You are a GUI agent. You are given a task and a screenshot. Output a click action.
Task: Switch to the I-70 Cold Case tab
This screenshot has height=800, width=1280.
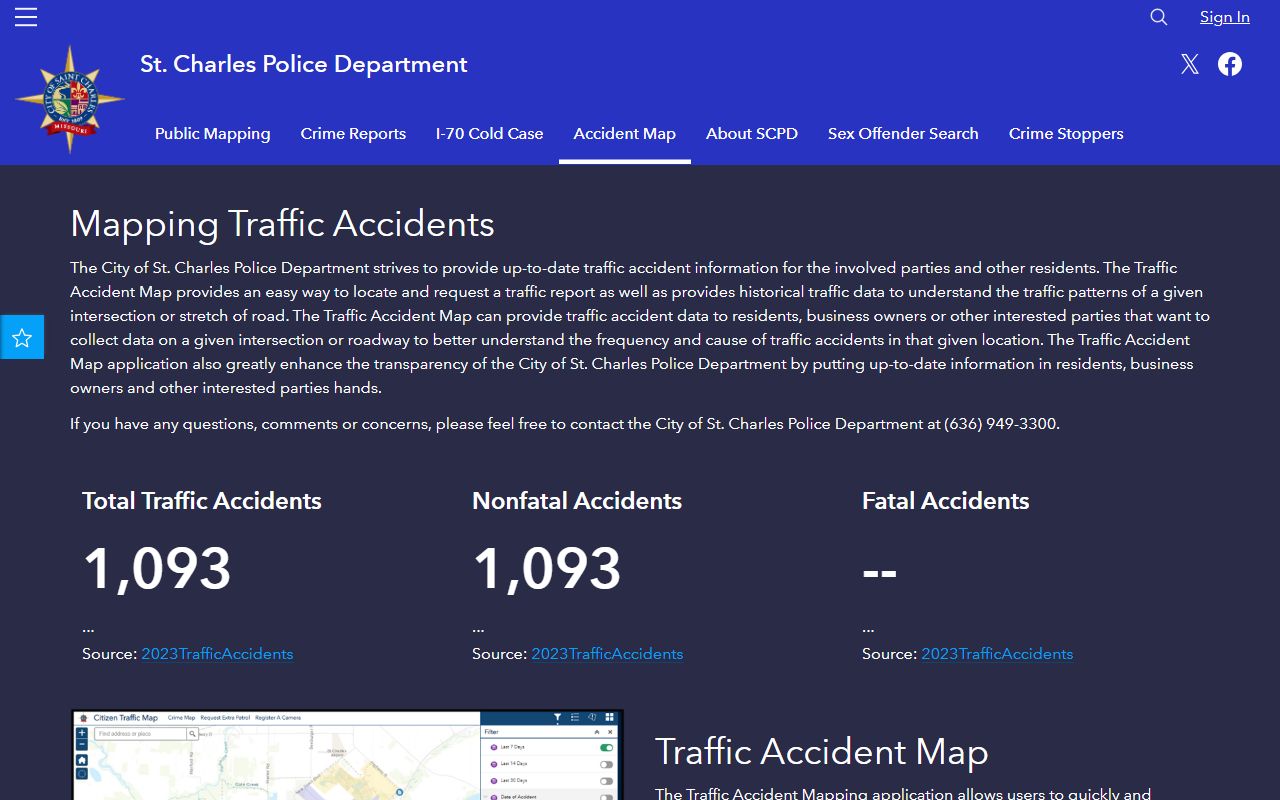click(490, 133)
